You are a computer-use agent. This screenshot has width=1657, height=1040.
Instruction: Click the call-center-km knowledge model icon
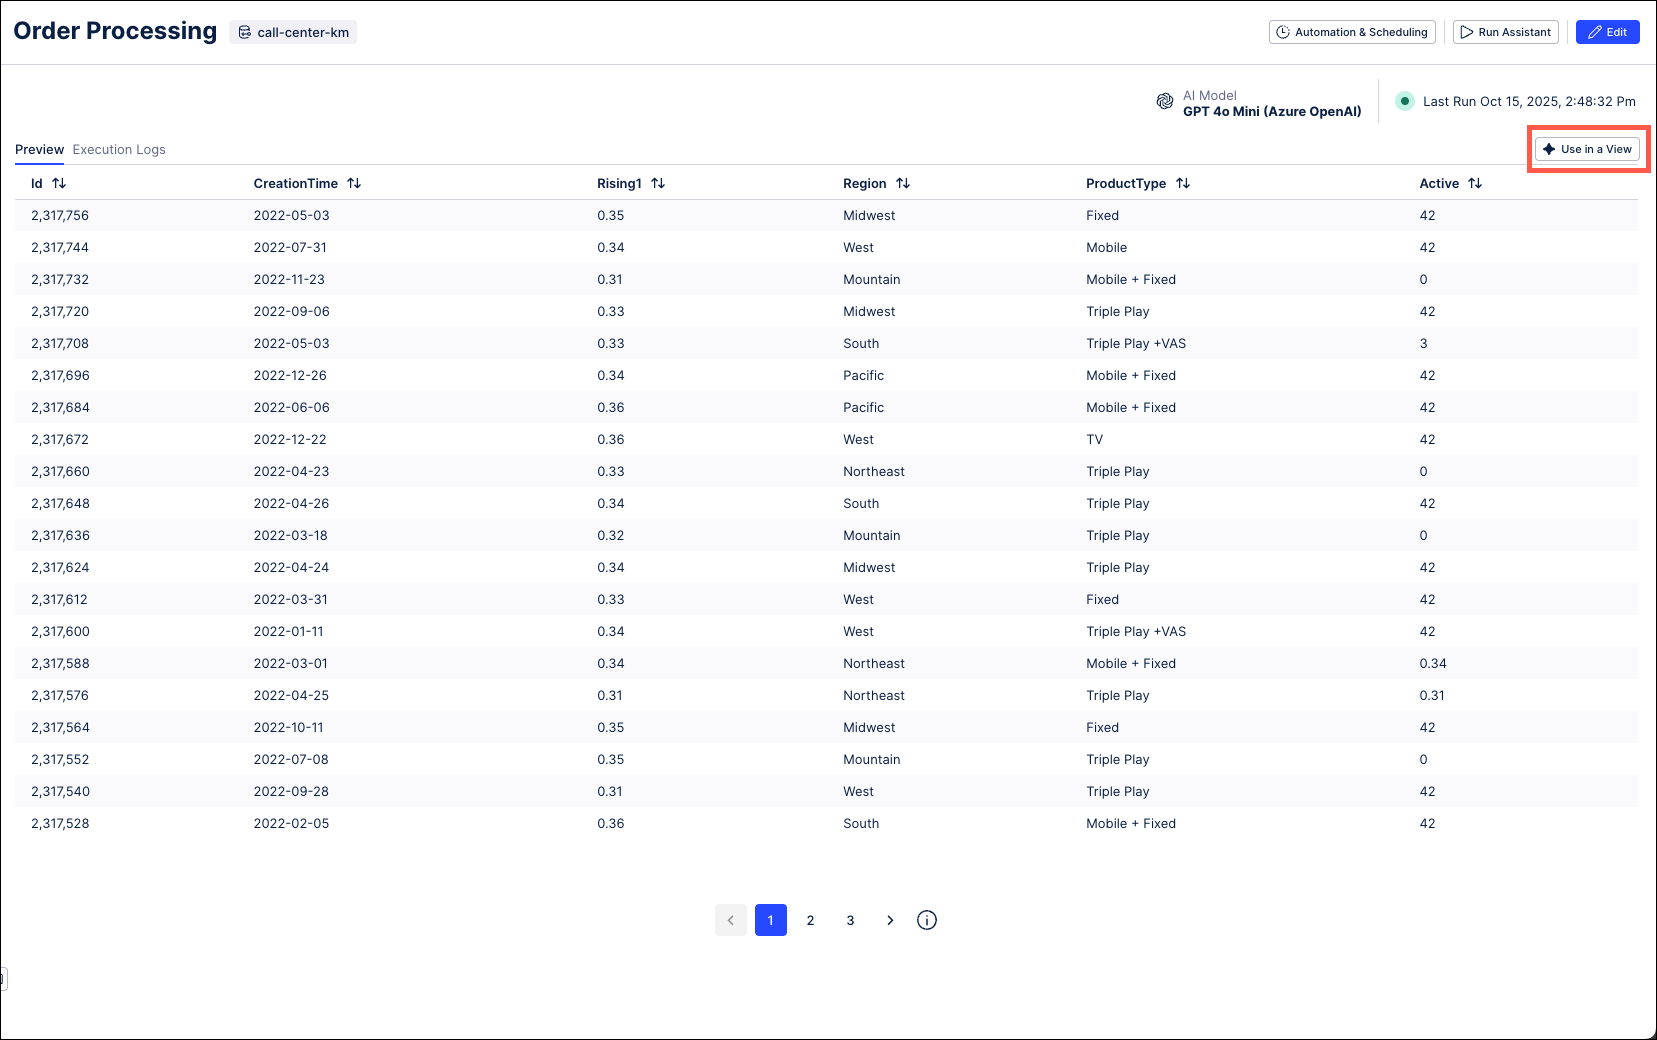(x=244, y=32)
